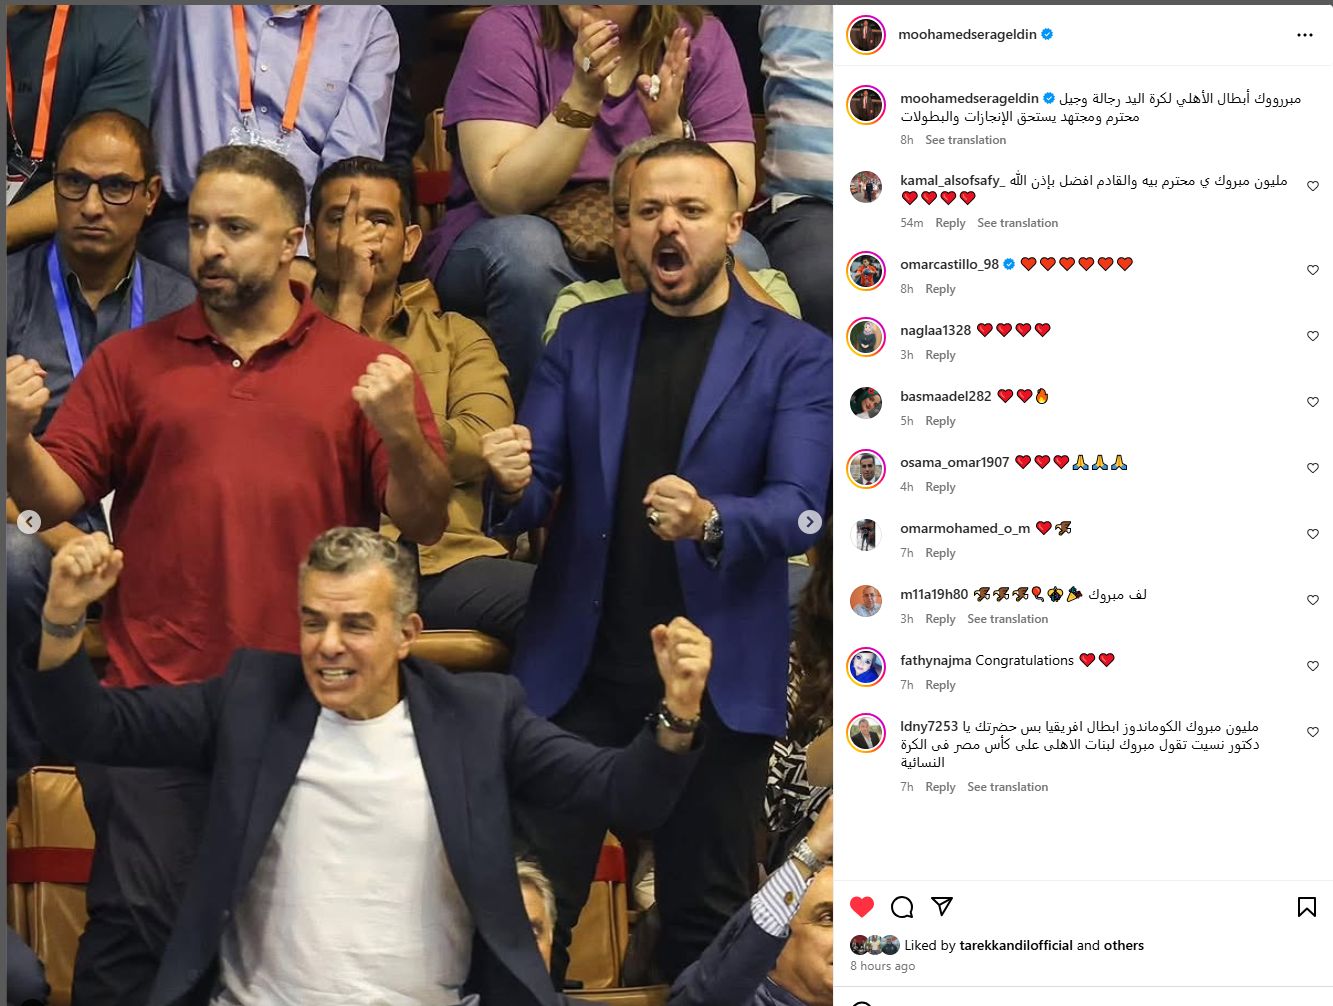Go to previous photo with left arrow
The image size is (1333, 1006).
point(29,522)
